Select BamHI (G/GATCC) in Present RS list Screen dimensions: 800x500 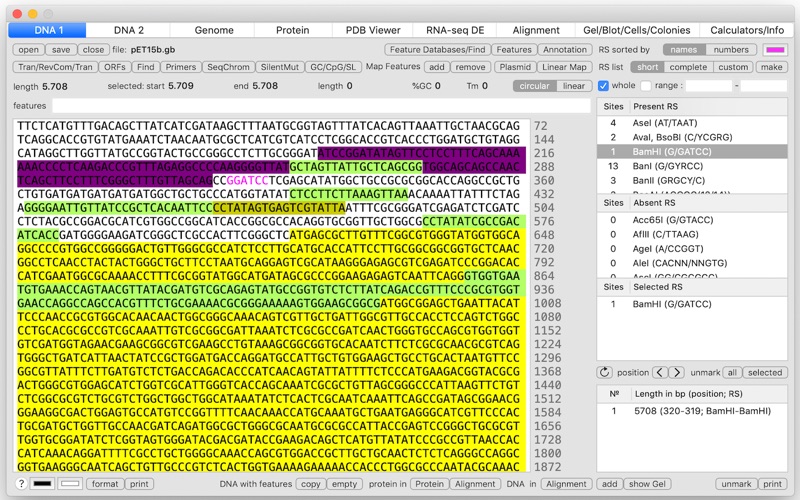pyautogui.click(x=692, y=152)
